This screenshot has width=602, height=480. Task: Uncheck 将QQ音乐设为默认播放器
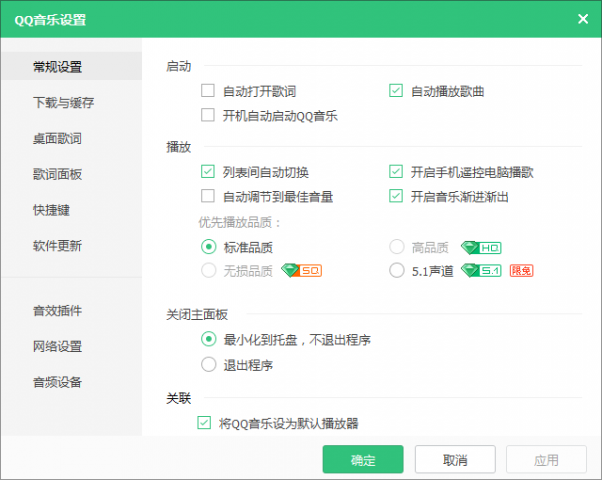pos(204,422)
